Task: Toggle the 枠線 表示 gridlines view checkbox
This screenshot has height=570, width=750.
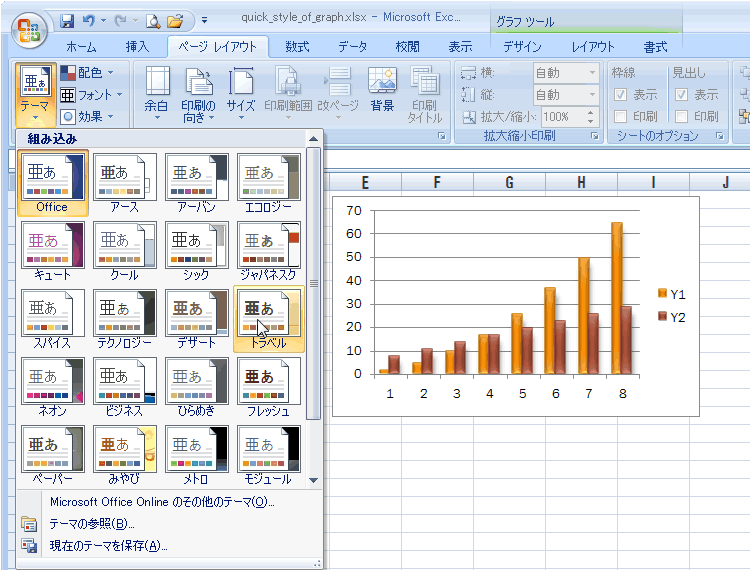Action: coord(620,95)
